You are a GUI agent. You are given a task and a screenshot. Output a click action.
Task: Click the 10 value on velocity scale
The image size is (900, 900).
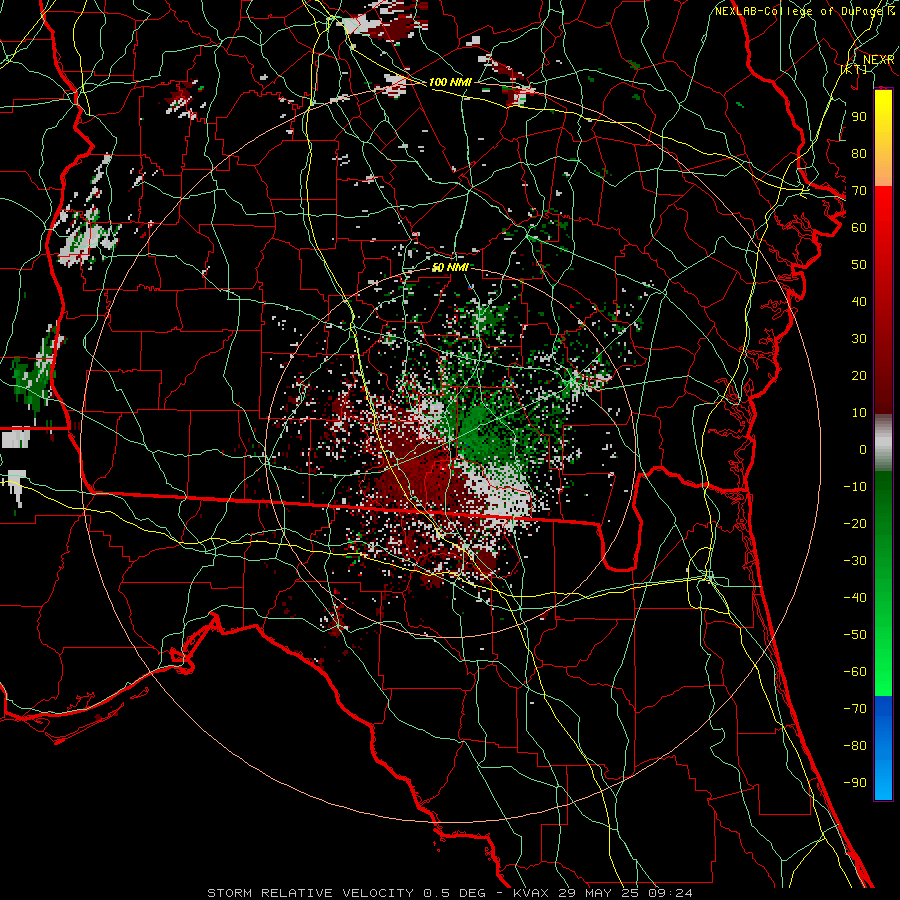click(859, 413)
